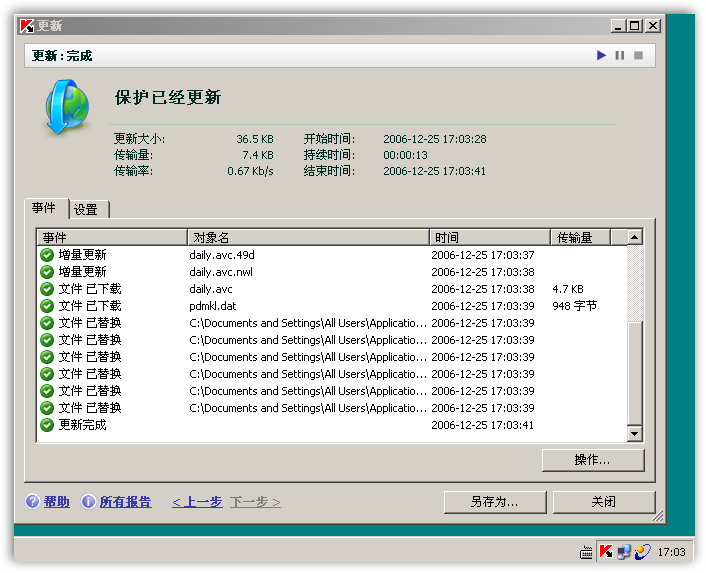
Task: Click the globe download update icon
Action: tap(68, 108)
